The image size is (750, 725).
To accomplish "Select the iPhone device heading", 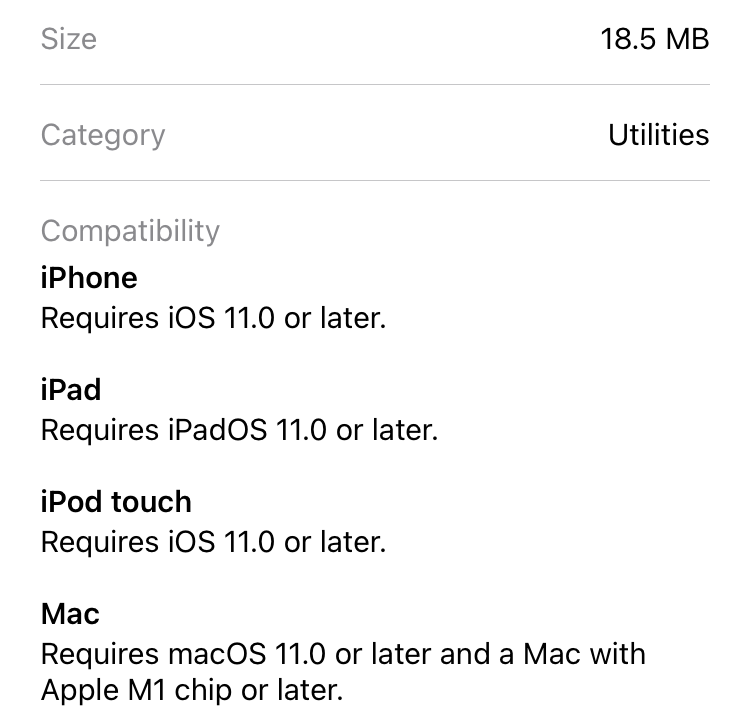I will tap(89, 277).
